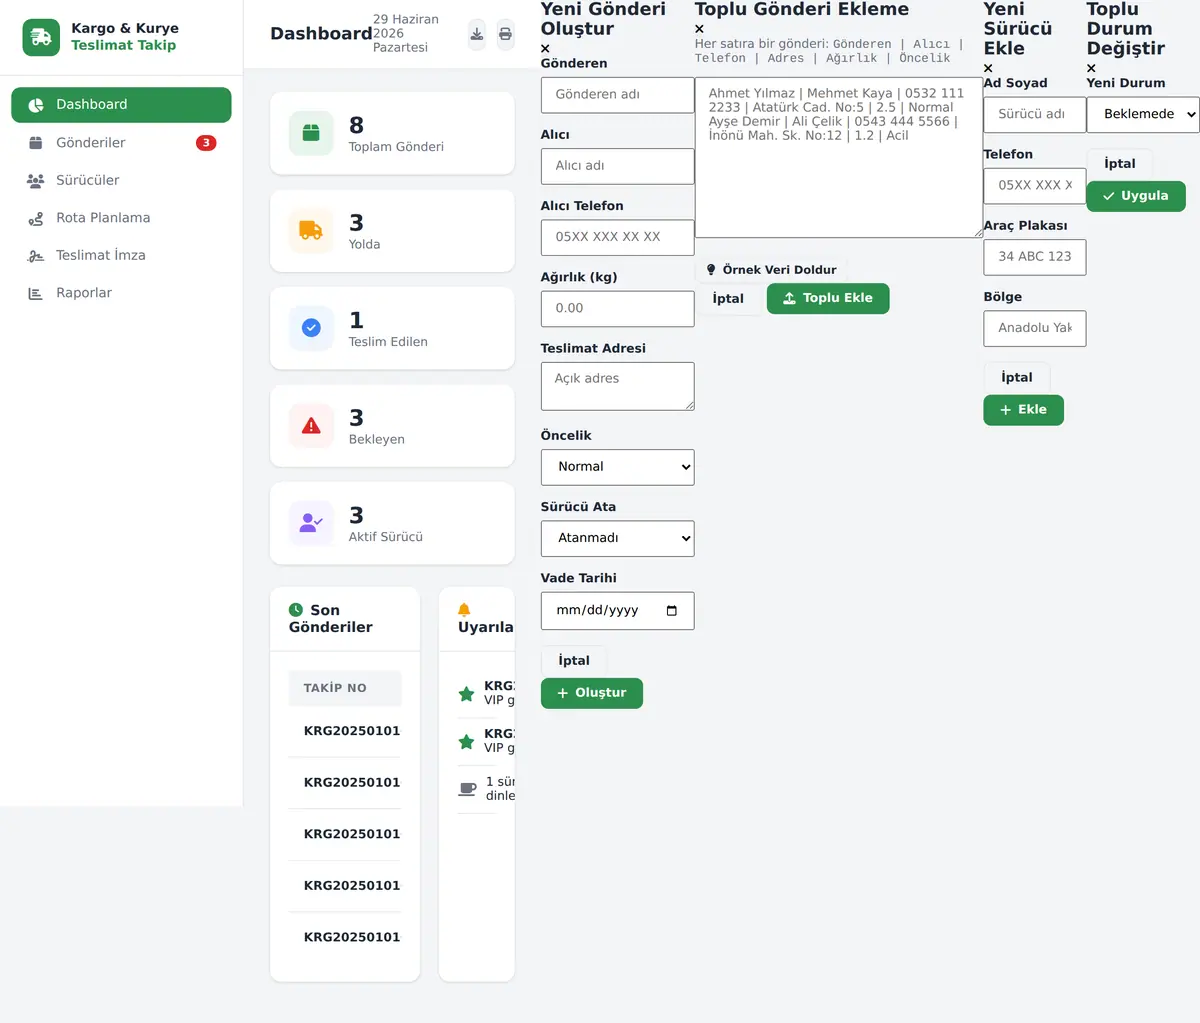Click the green truck logo icon
1200x1023 pixels.
click(41, 38)
